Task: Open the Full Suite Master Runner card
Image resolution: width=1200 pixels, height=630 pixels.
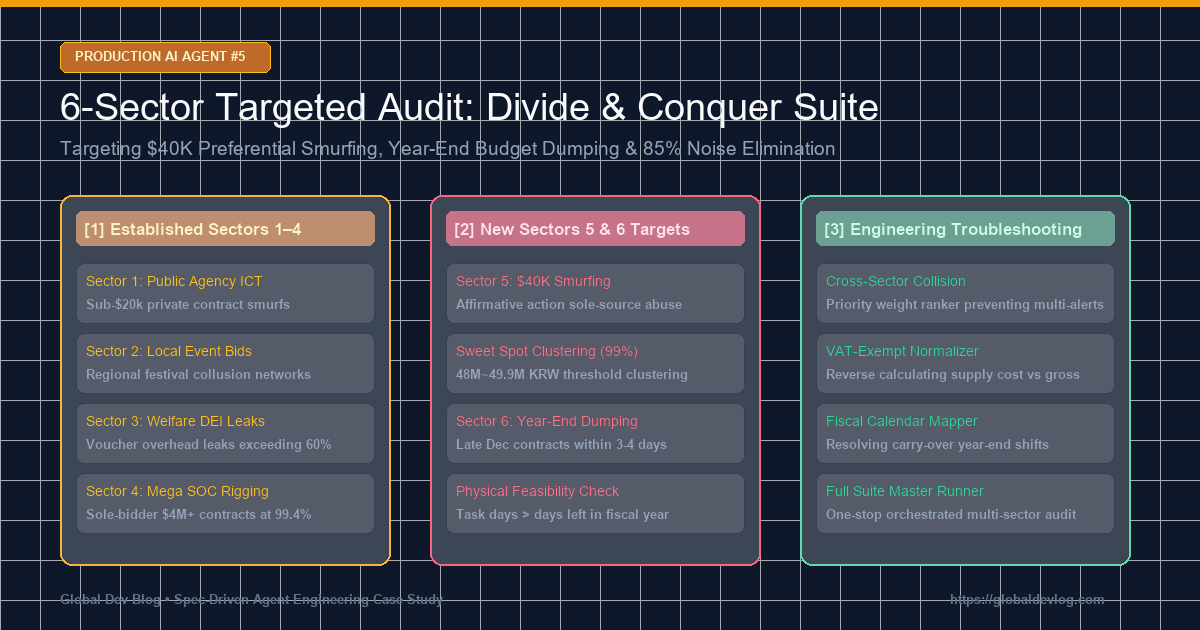Action: tap(965, 503)
